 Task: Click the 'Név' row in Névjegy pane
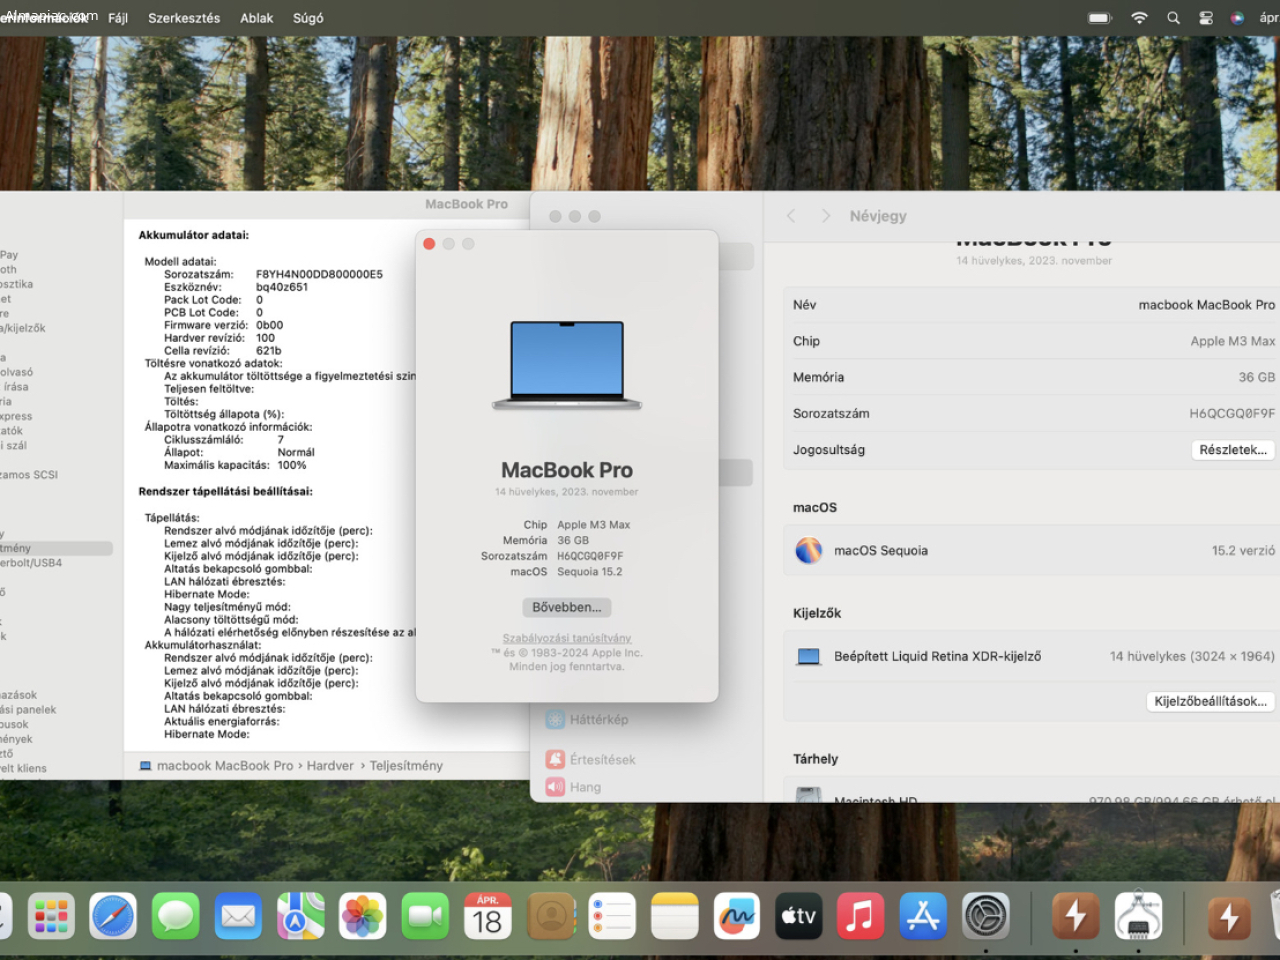[x=1034, y=305]
